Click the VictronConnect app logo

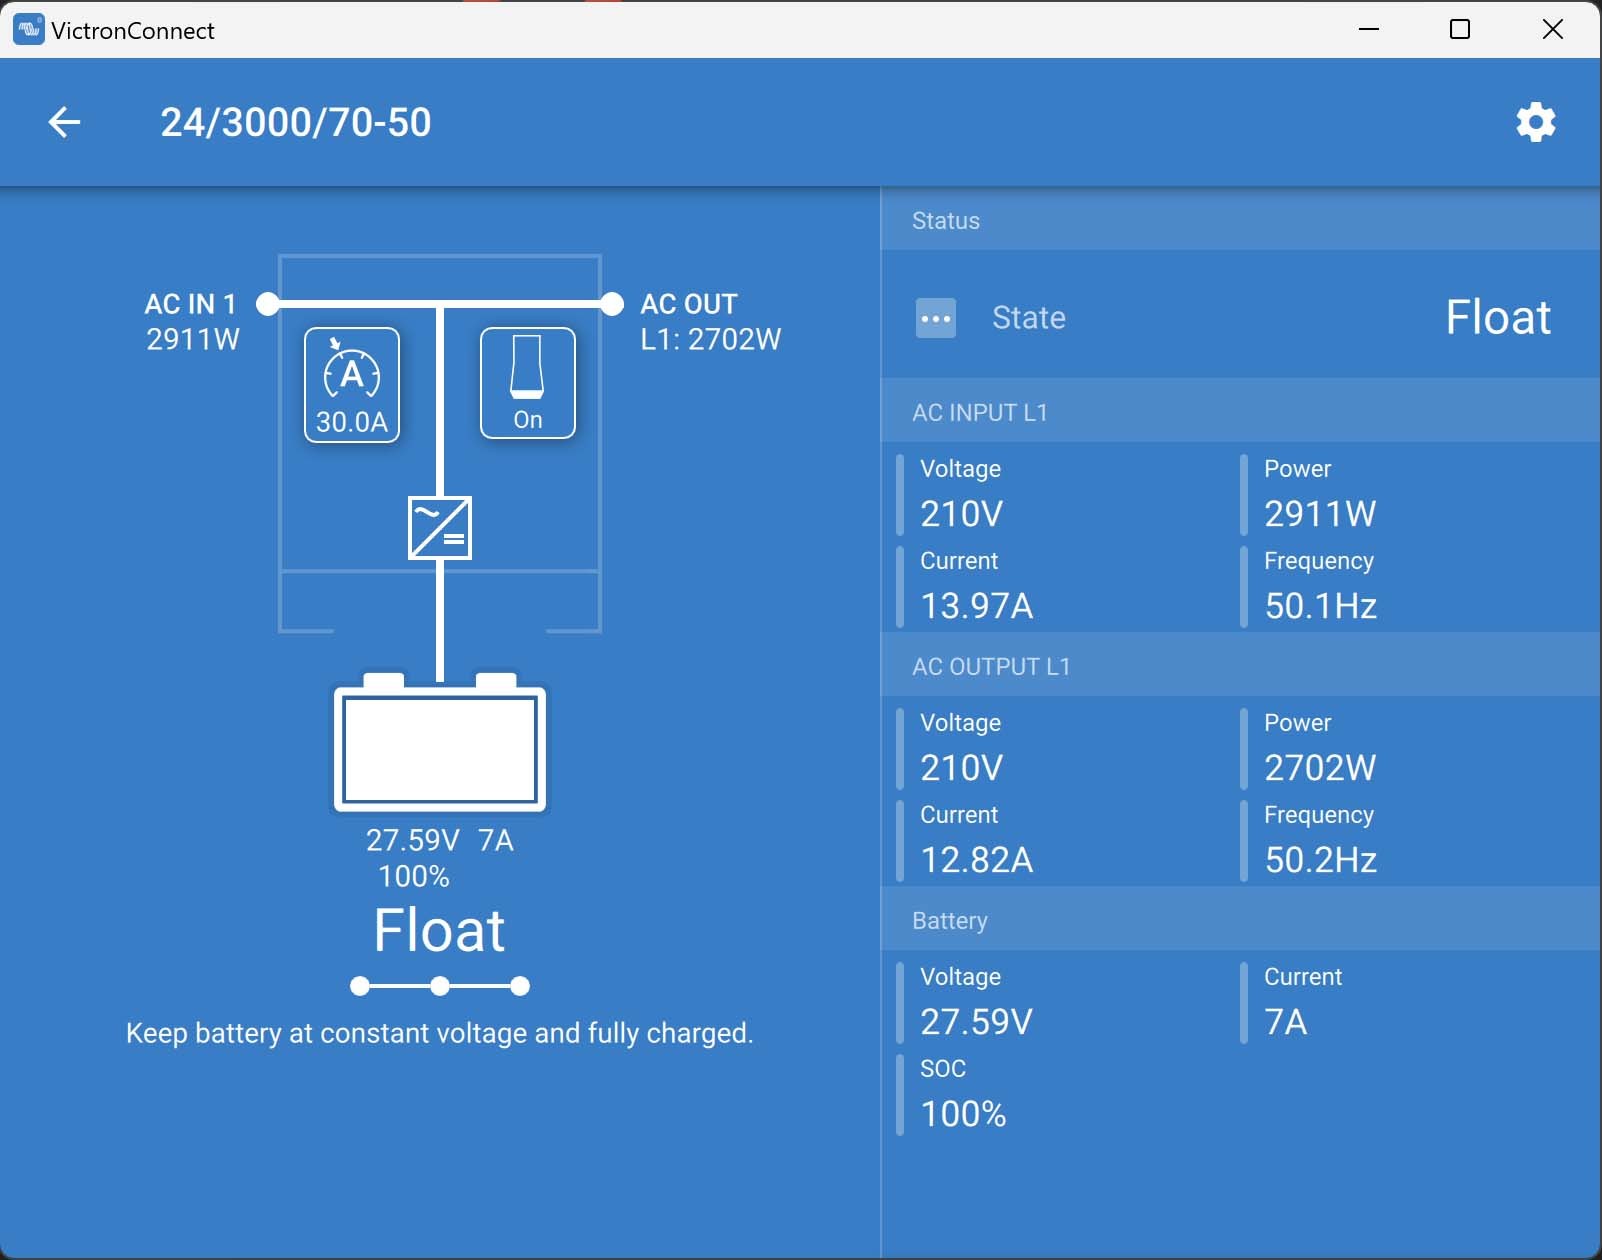[28, 30]
